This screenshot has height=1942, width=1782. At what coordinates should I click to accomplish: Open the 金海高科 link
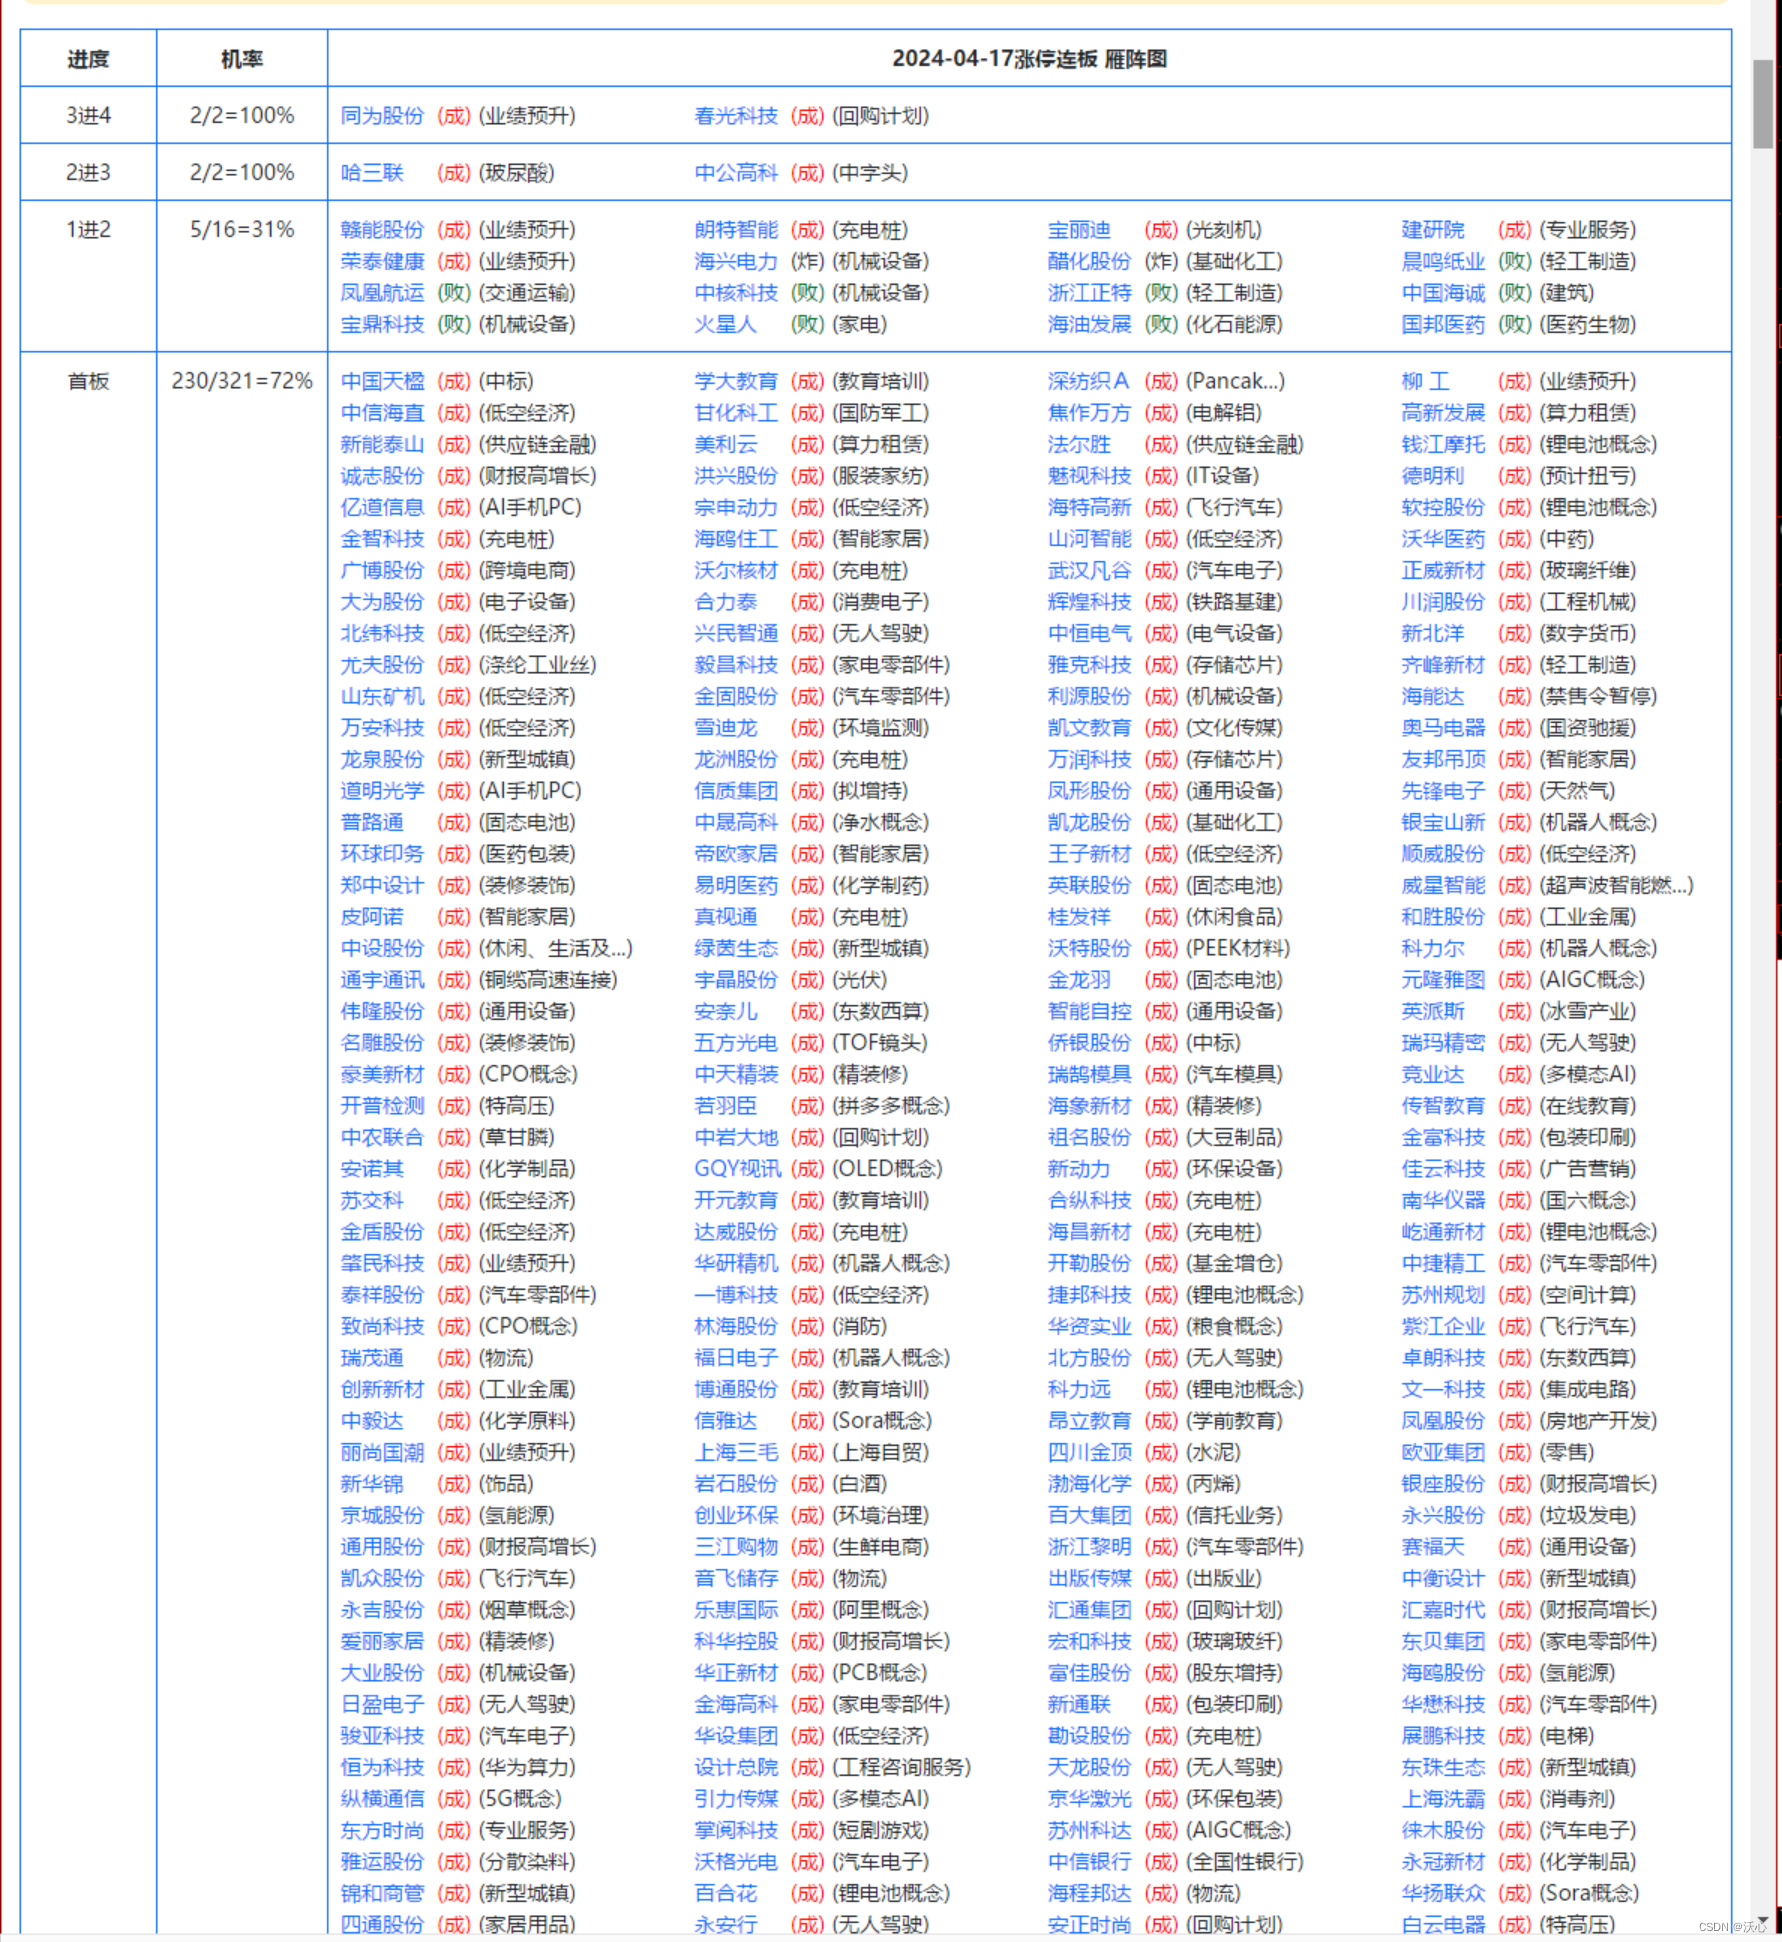(736, 1704)
